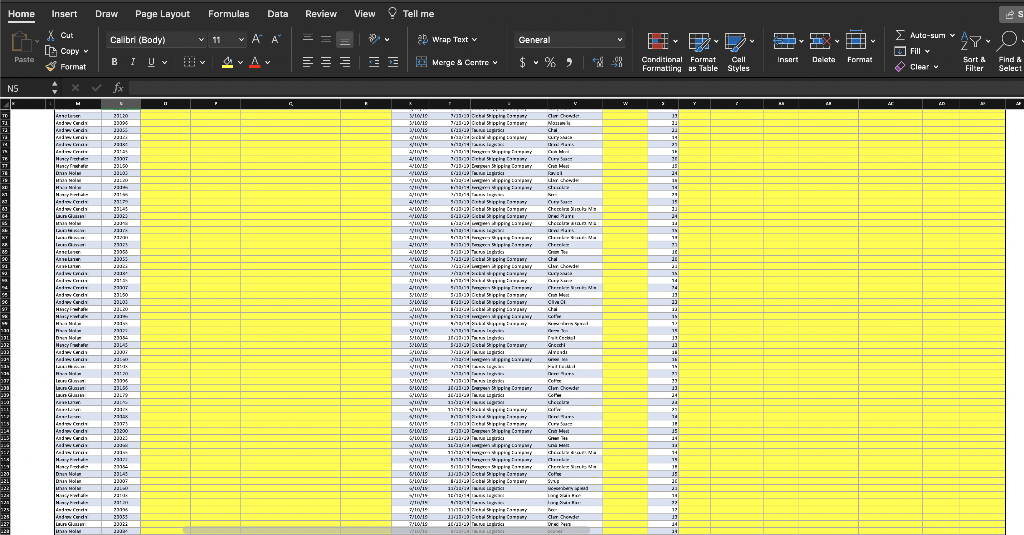
Task: Click into the formula bar field
Action: coord(575,88)
